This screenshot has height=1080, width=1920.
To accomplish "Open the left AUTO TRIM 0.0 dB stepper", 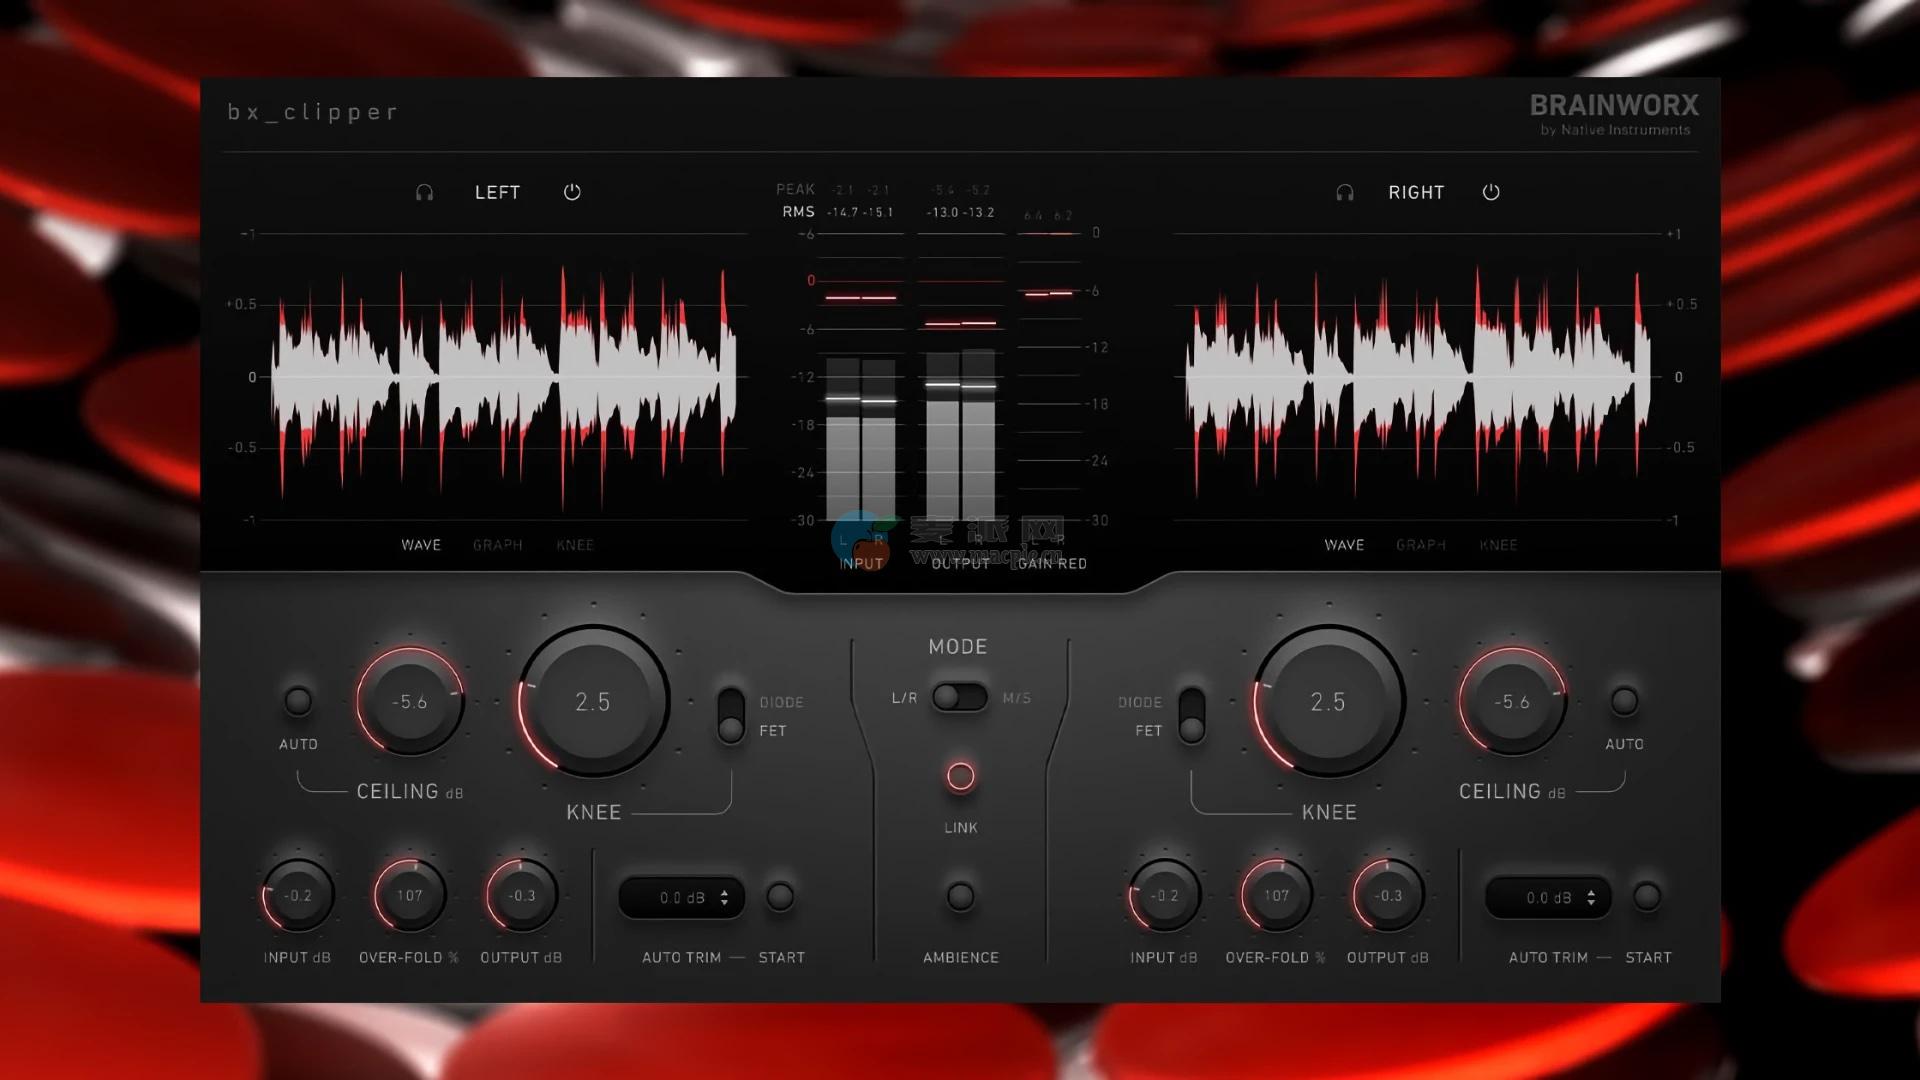I will point(682,898).
